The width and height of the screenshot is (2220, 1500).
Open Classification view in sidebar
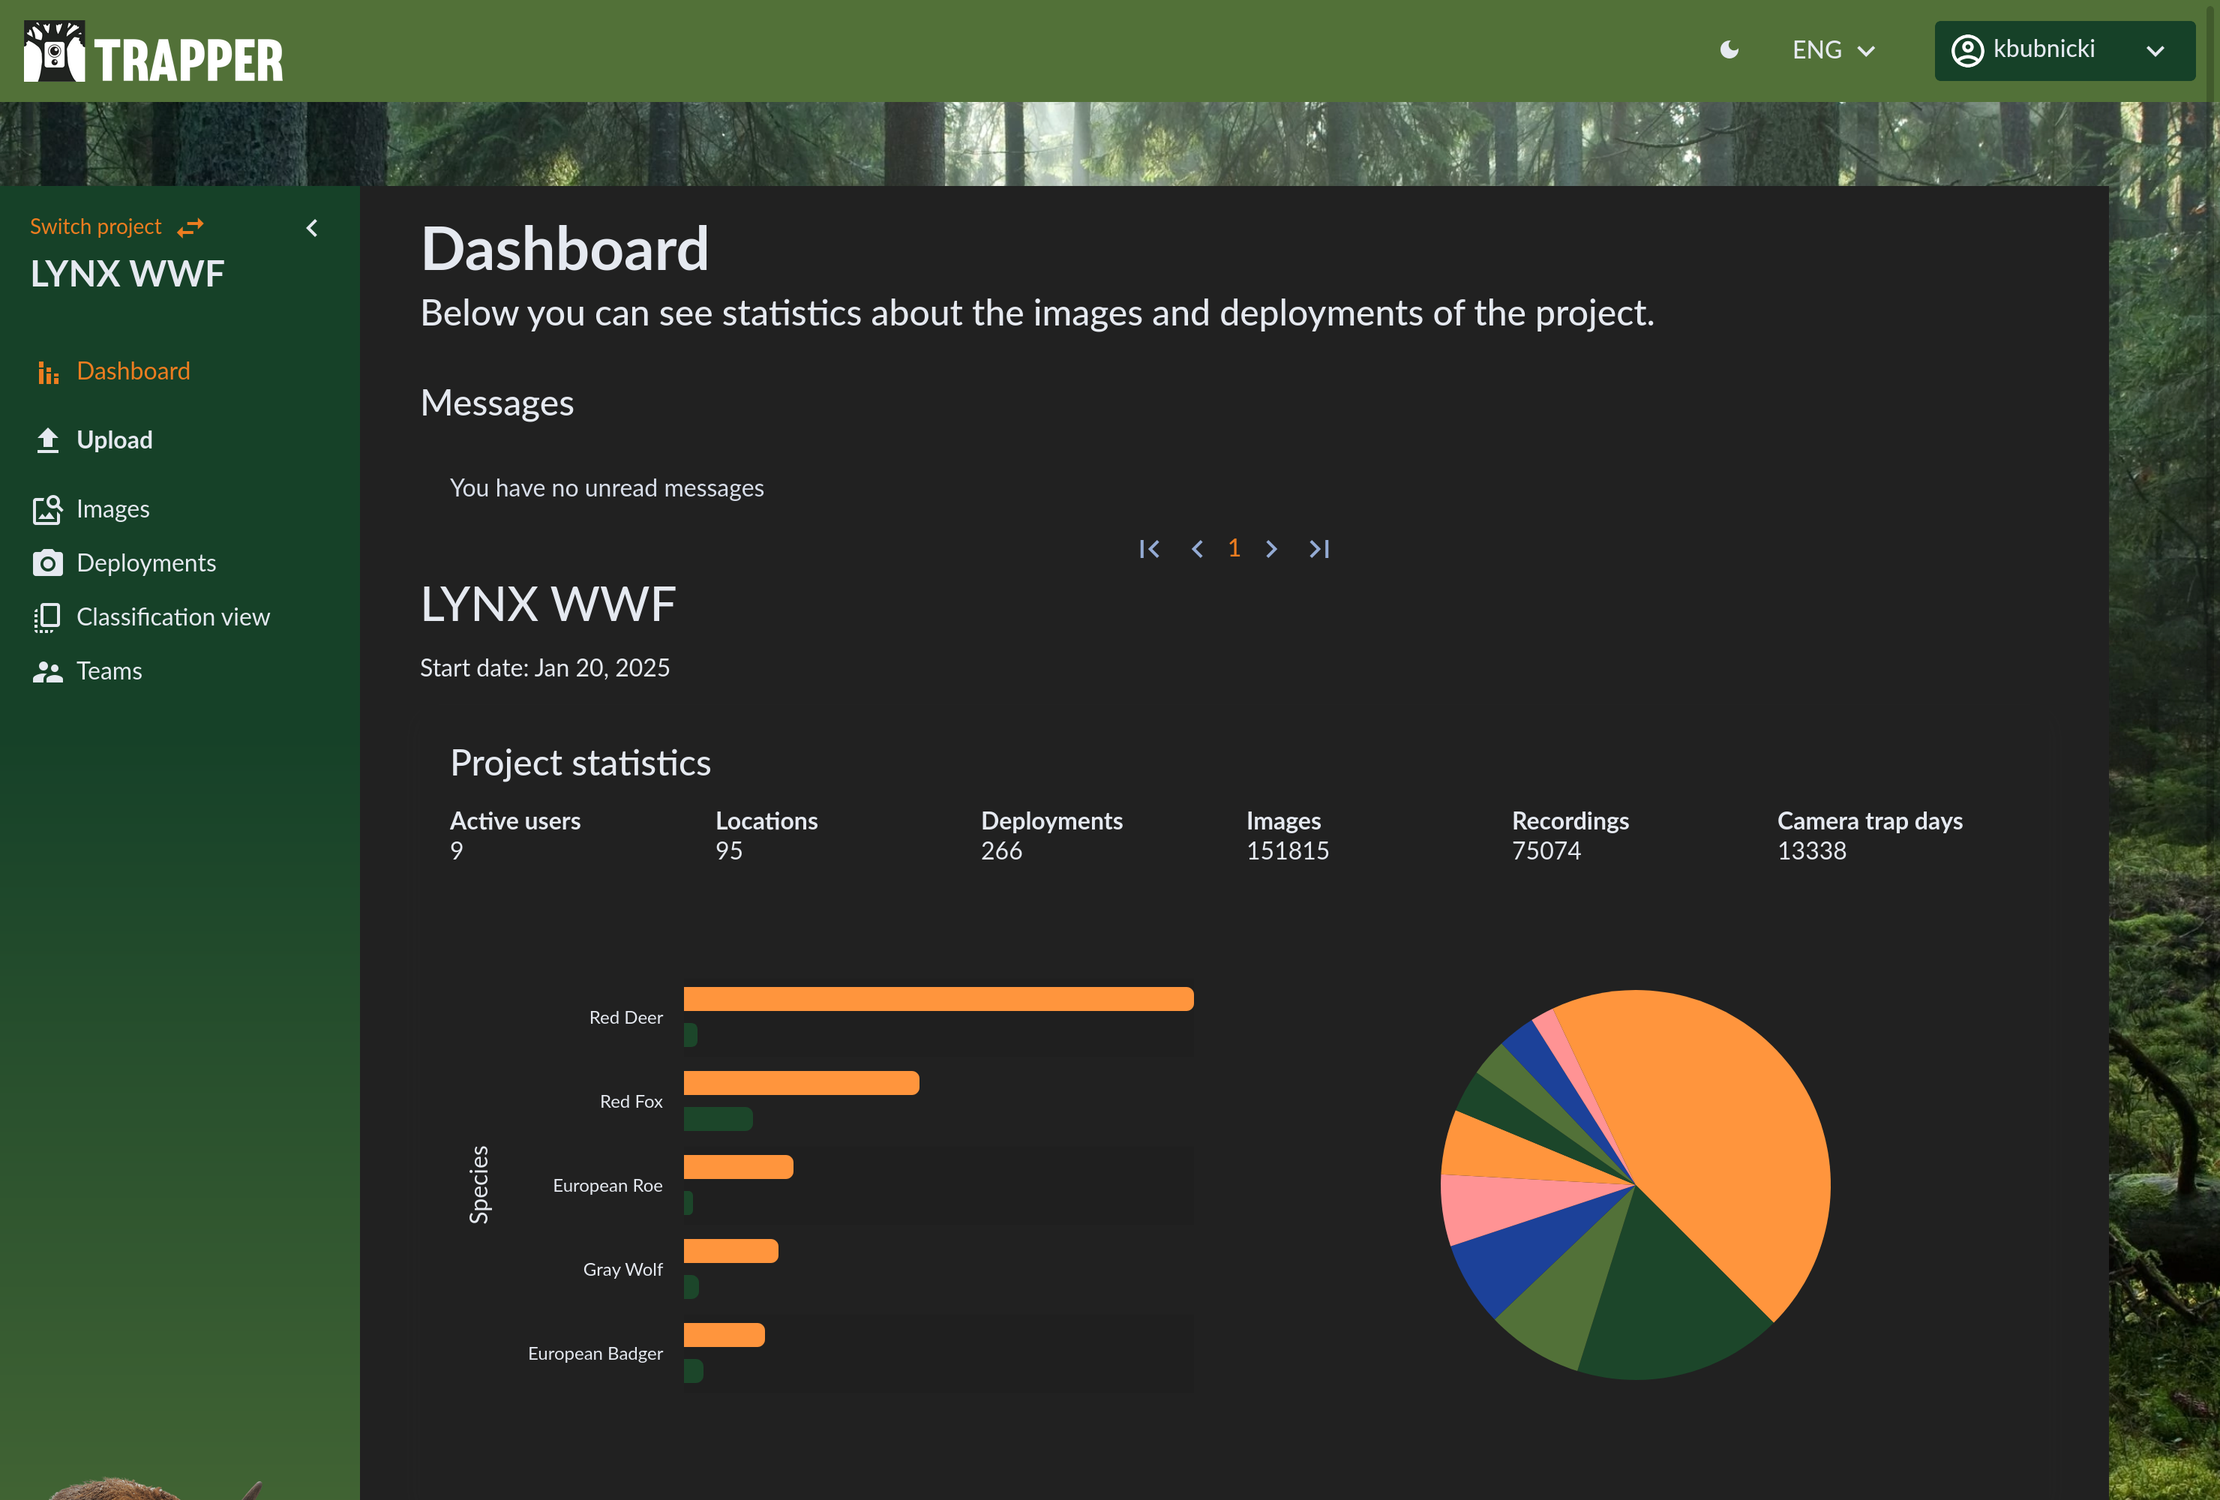click(173, 617)
